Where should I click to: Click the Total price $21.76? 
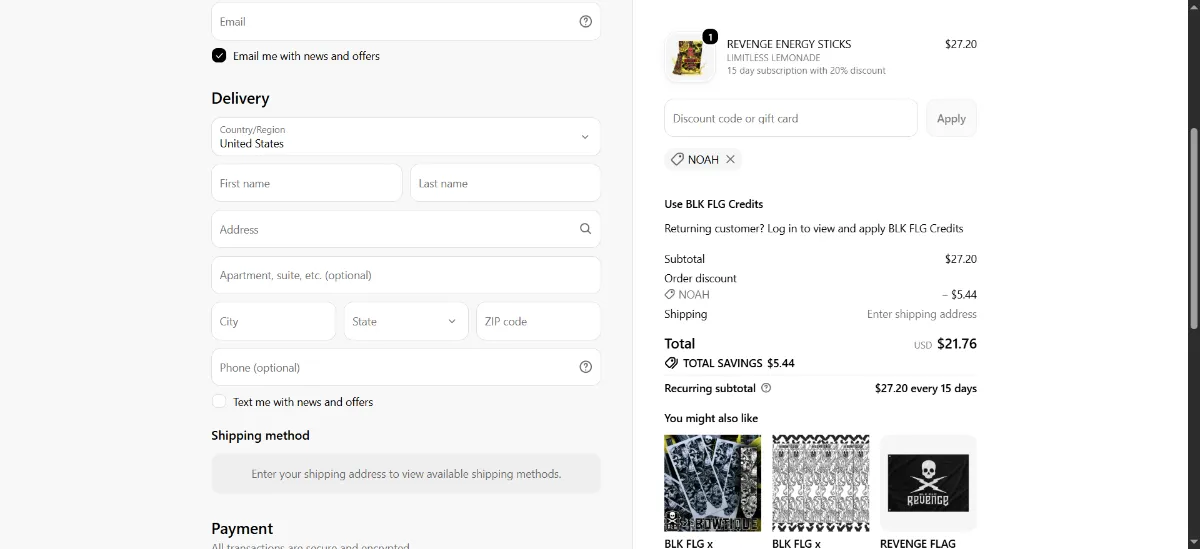tap(957, 343)
